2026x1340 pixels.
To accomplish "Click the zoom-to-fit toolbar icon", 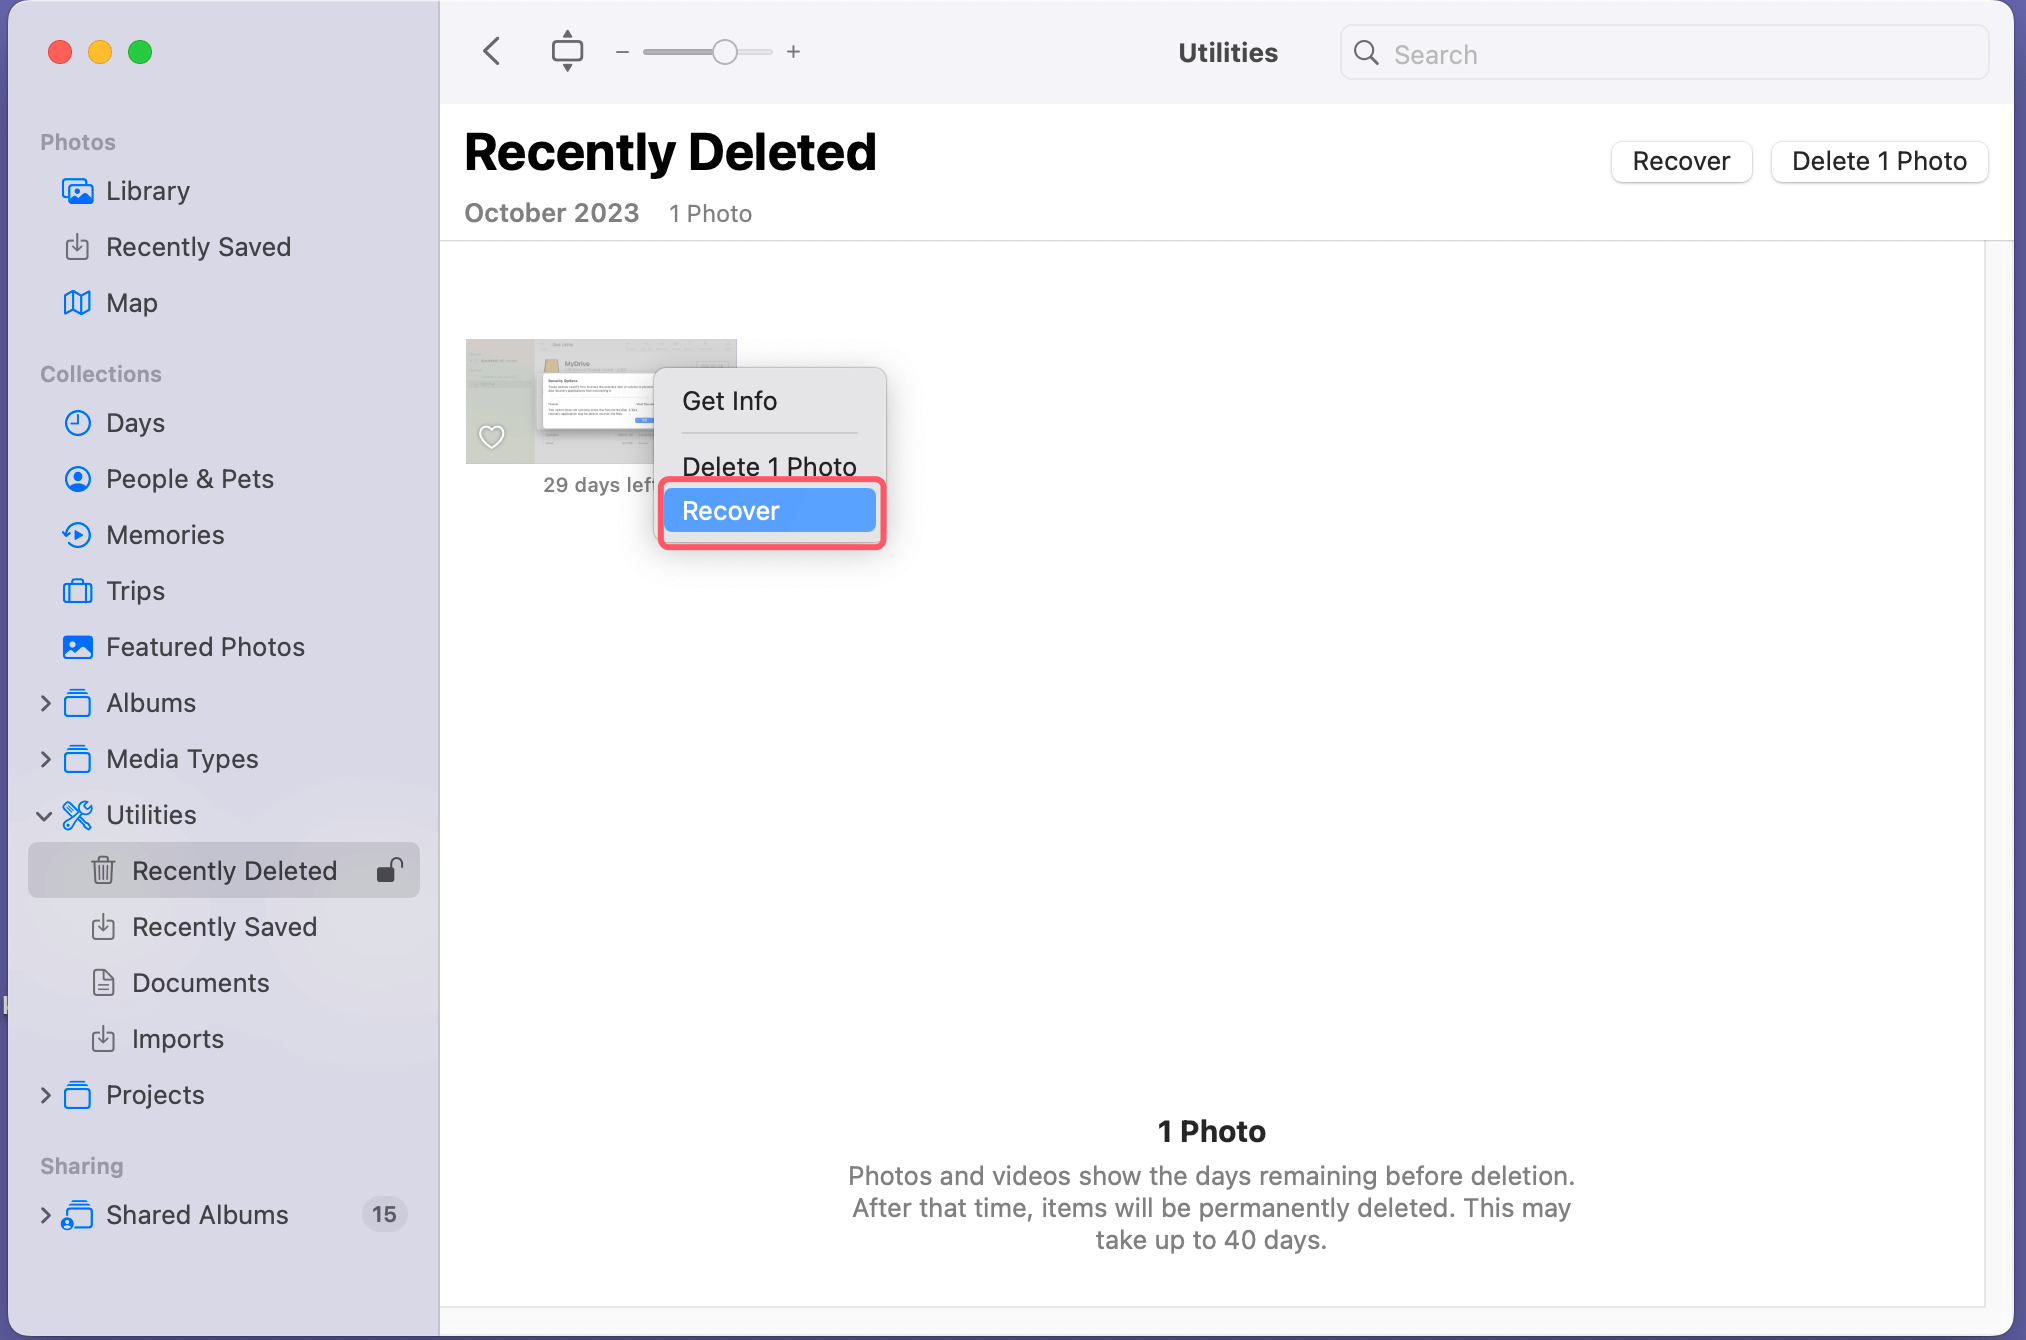I will tap(567, 51).
